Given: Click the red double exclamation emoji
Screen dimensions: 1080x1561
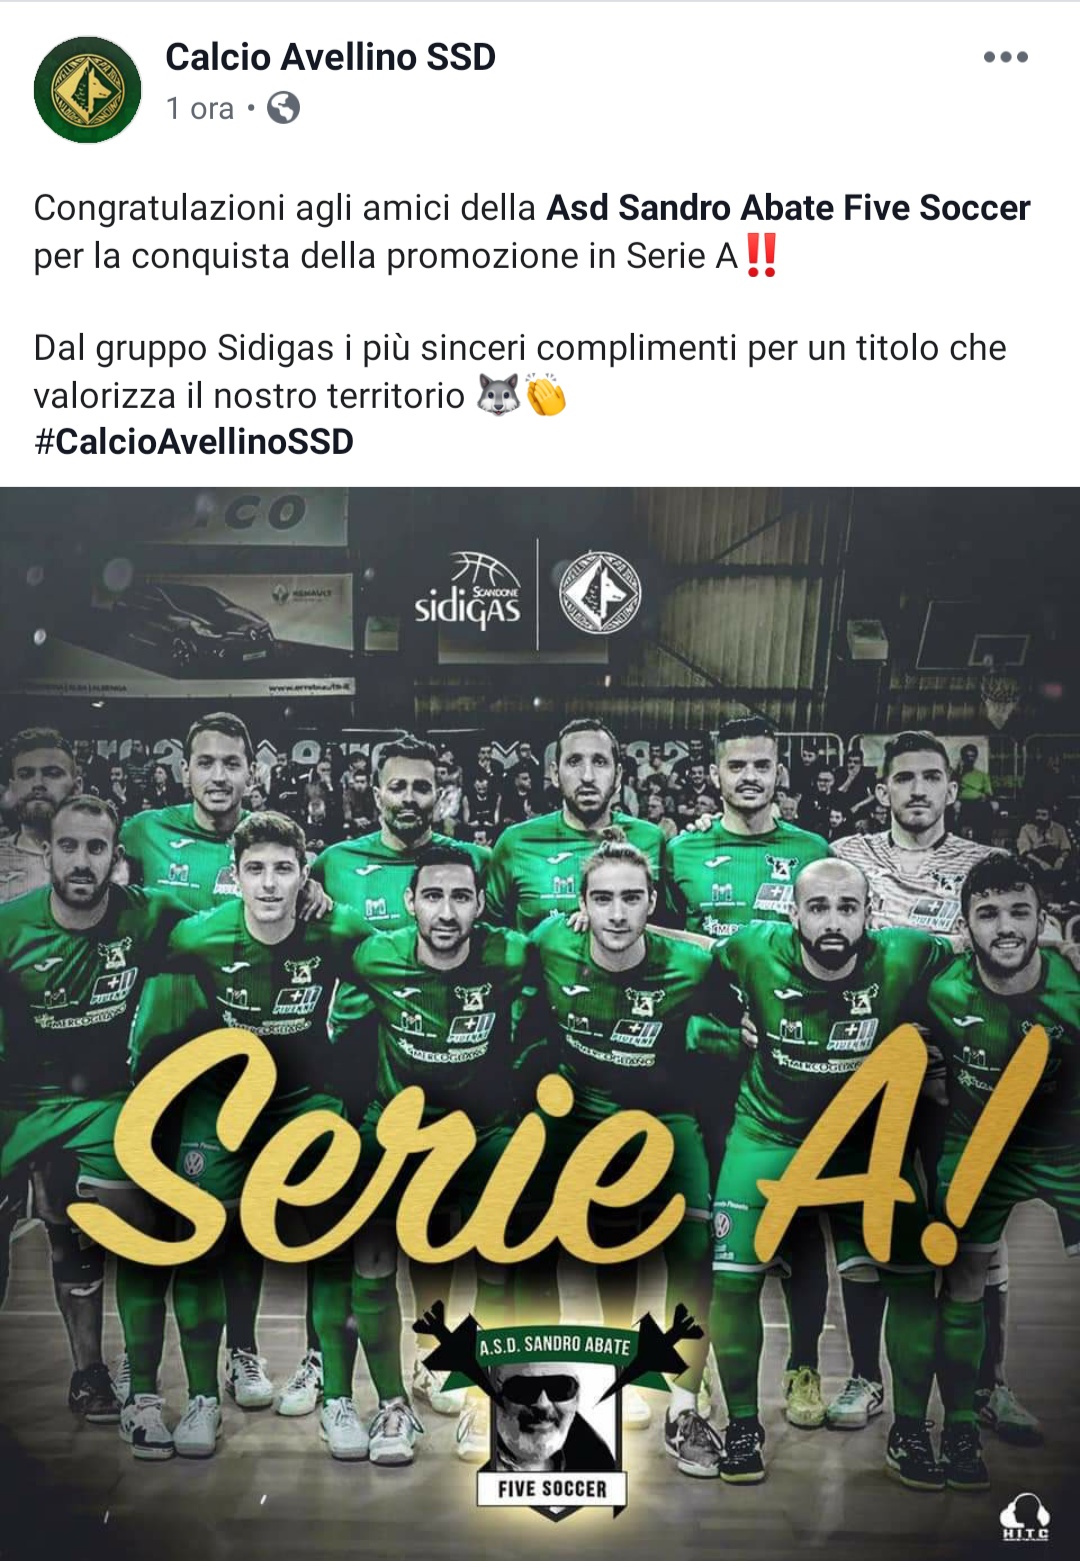Looking at the screenshot, I should [762, 255].
